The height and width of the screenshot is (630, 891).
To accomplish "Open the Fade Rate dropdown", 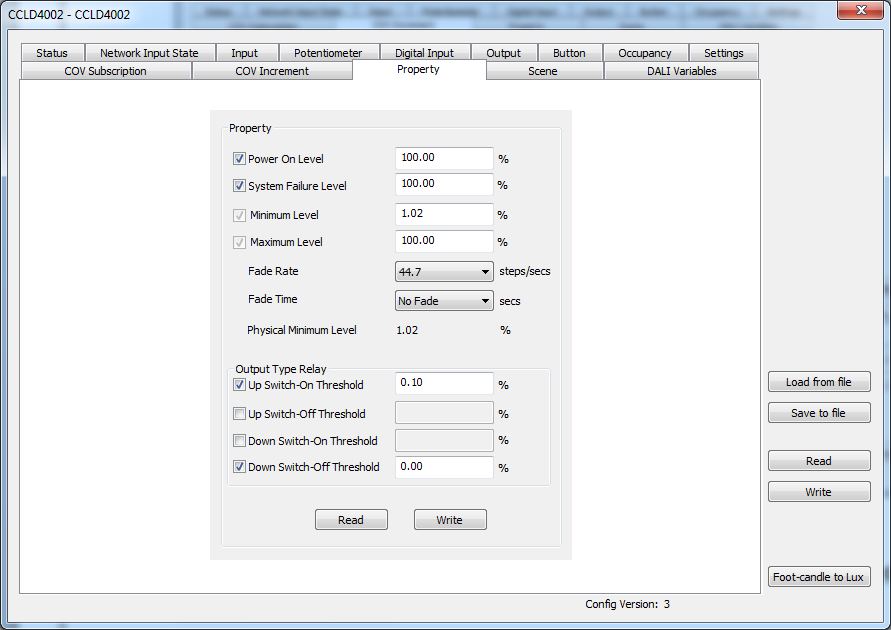I will point(444,272).
